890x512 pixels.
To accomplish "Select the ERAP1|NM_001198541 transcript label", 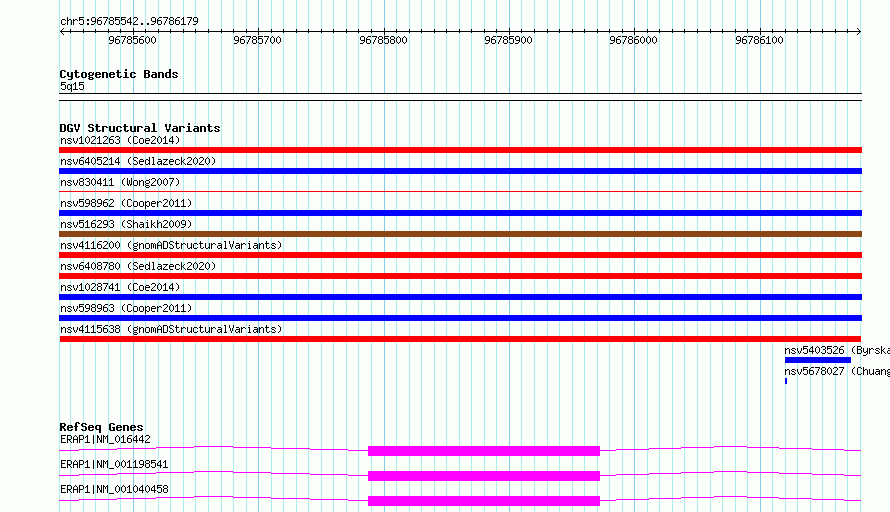I will (114, 464).
